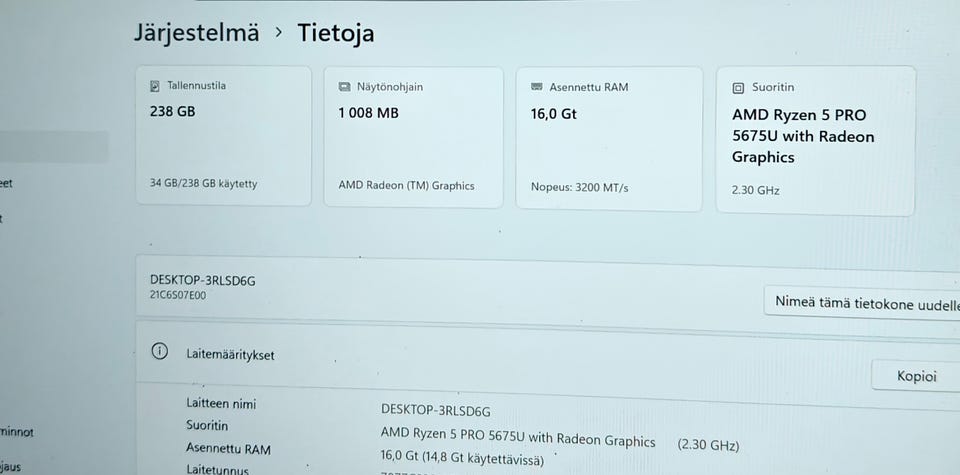Screen dimensions: 960x475
Task: Open rename PC button 'Nimeä tämä tietokone uudelleen'
Action: point(862,304)
